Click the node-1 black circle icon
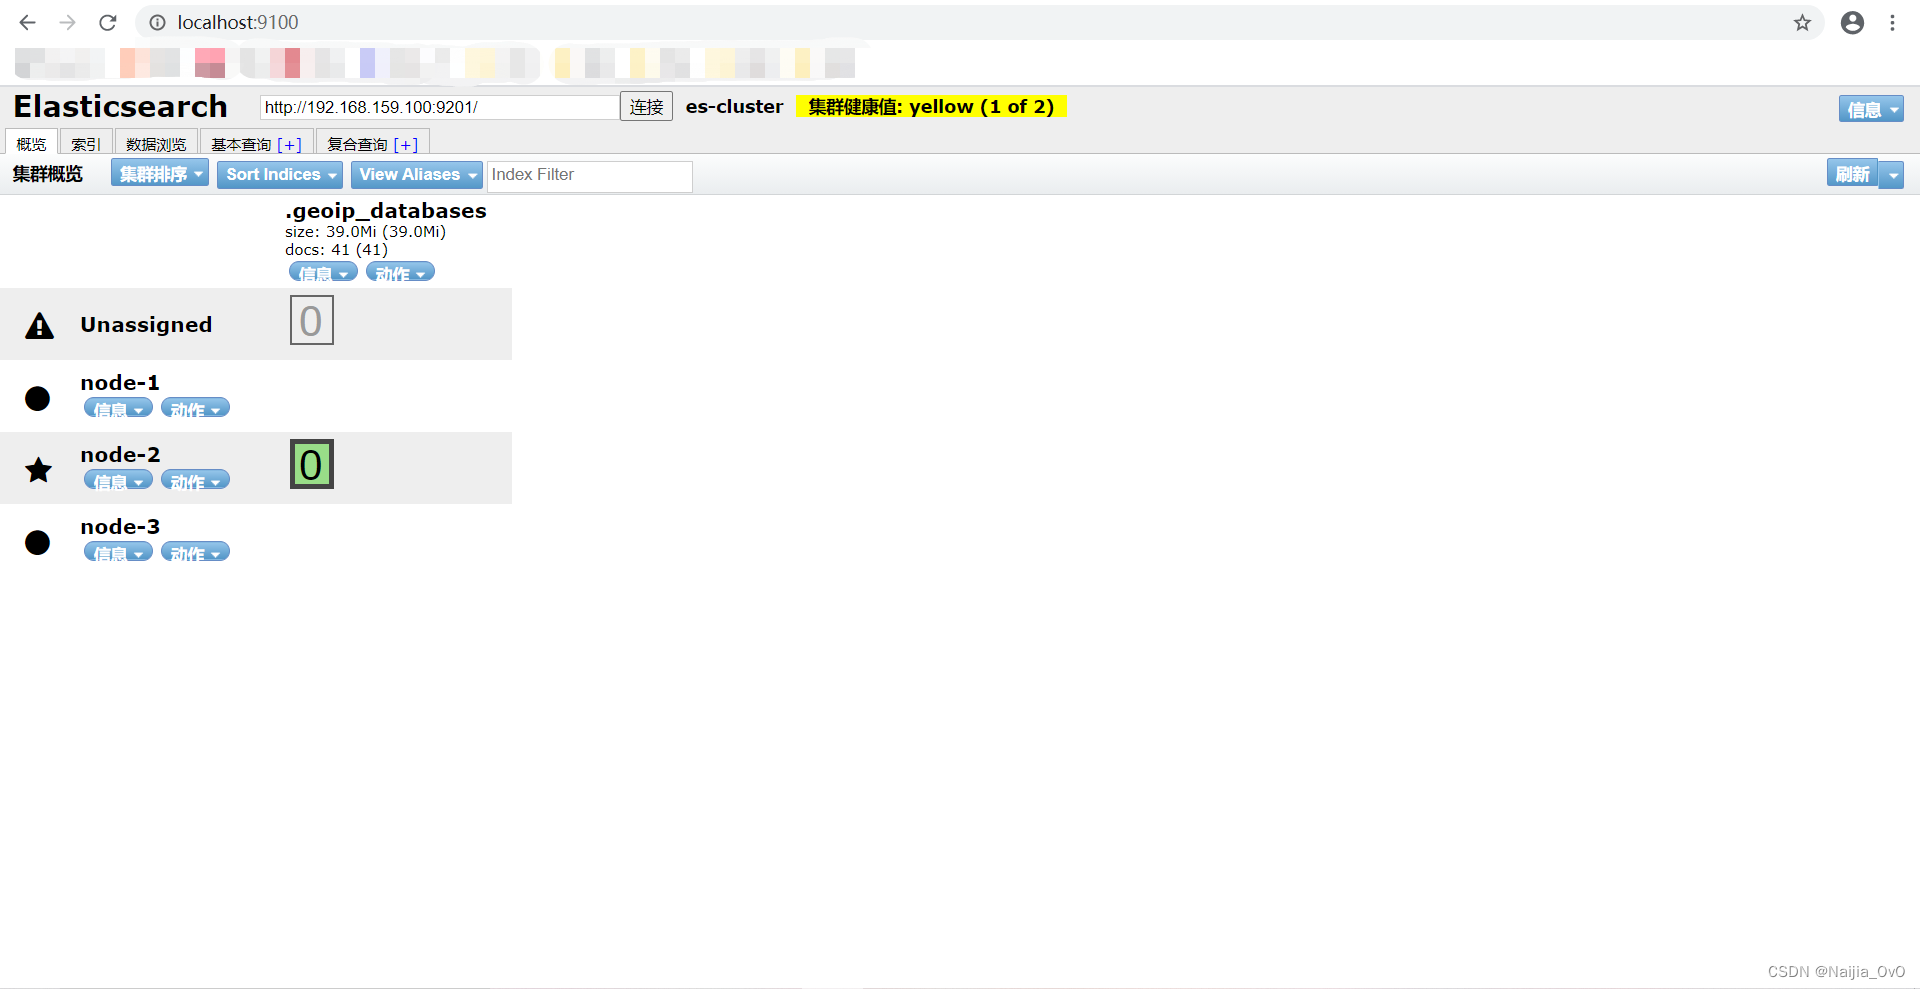This screenshot has width=1920, height=989. point(38,398)
